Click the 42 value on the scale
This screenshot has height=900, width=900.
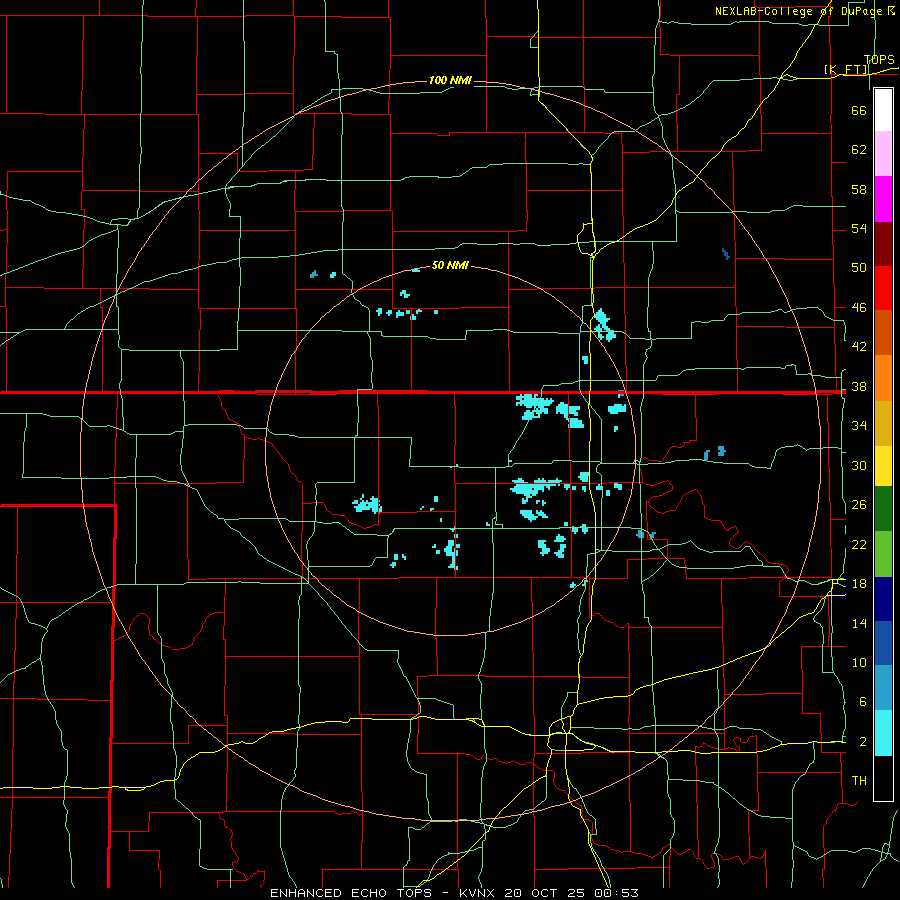(x=859, y=347)
